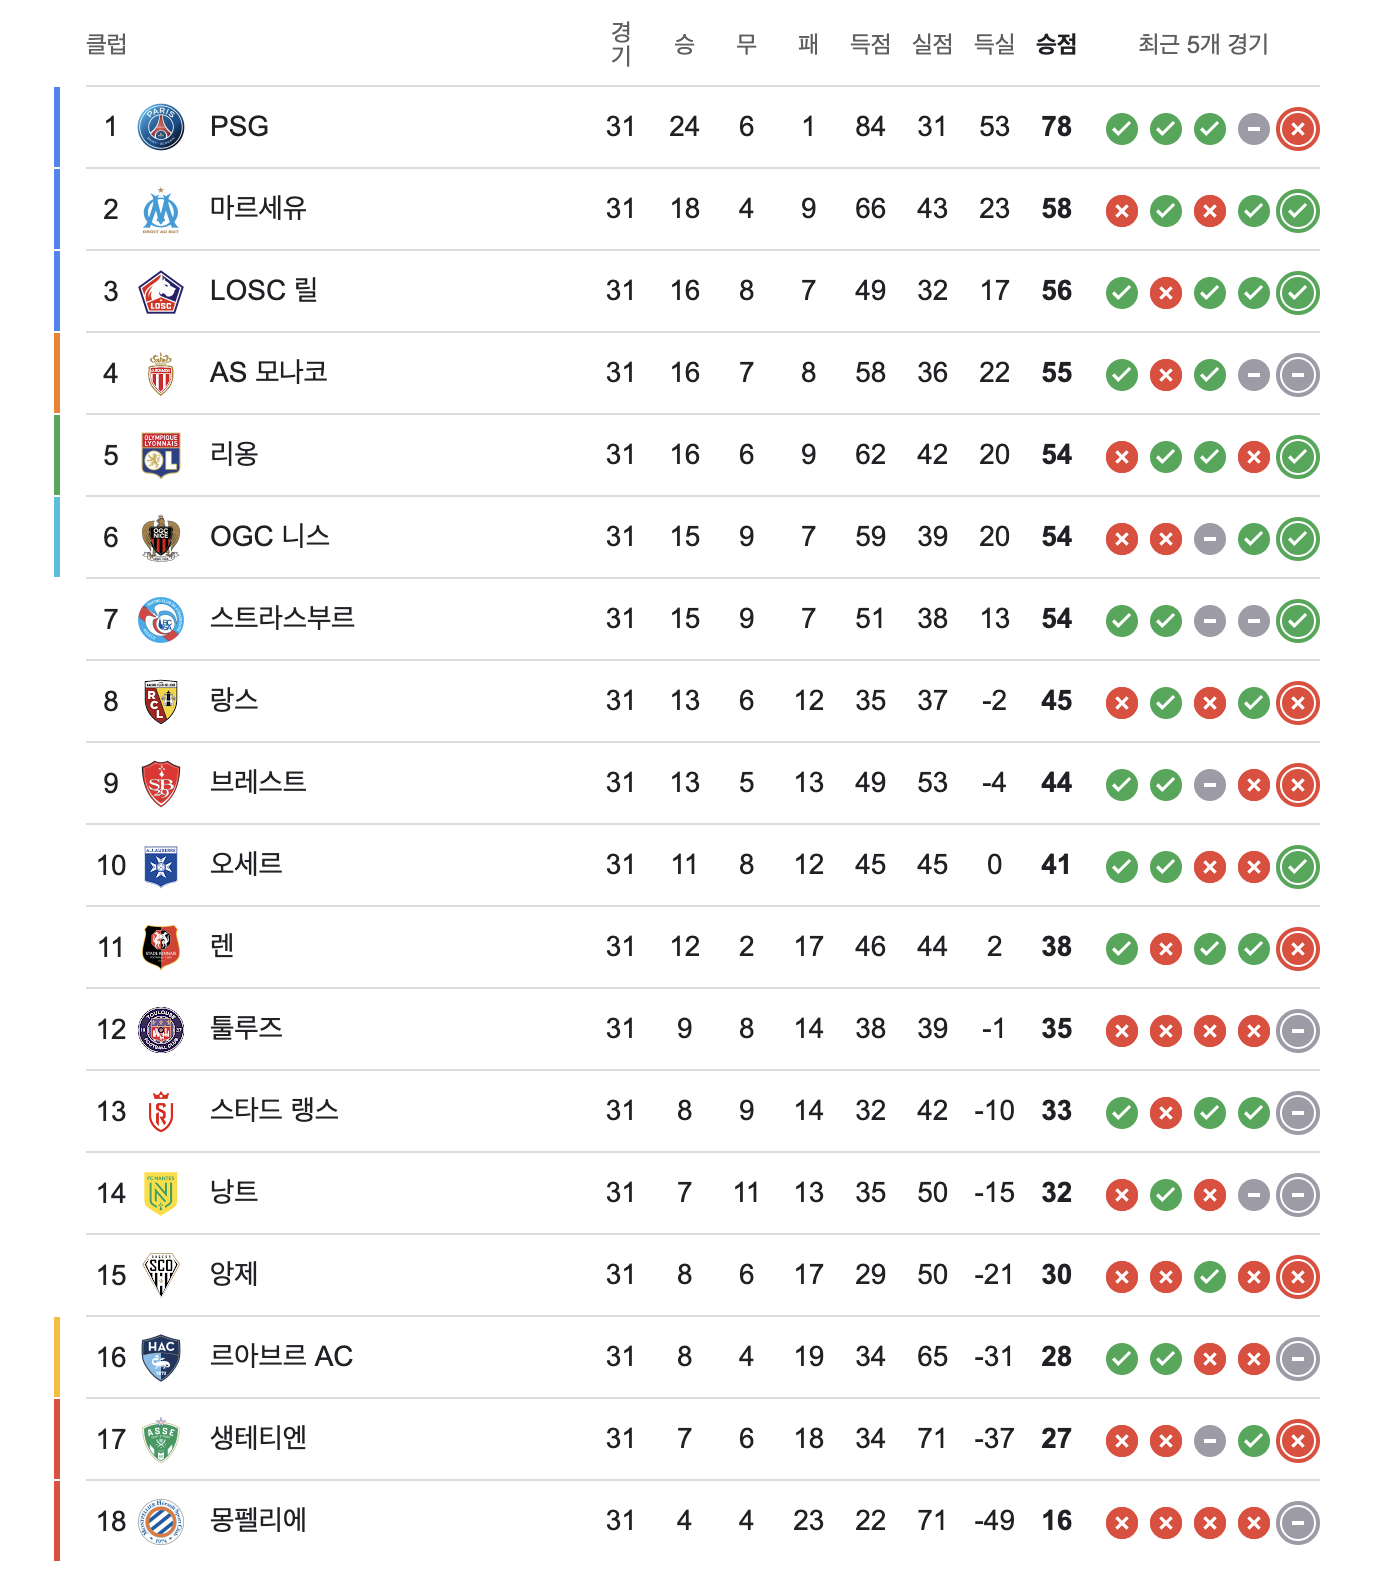Click the 최근 5개 경기 header
This screenshot has width=1389, height=1577.
point(1203,44)
